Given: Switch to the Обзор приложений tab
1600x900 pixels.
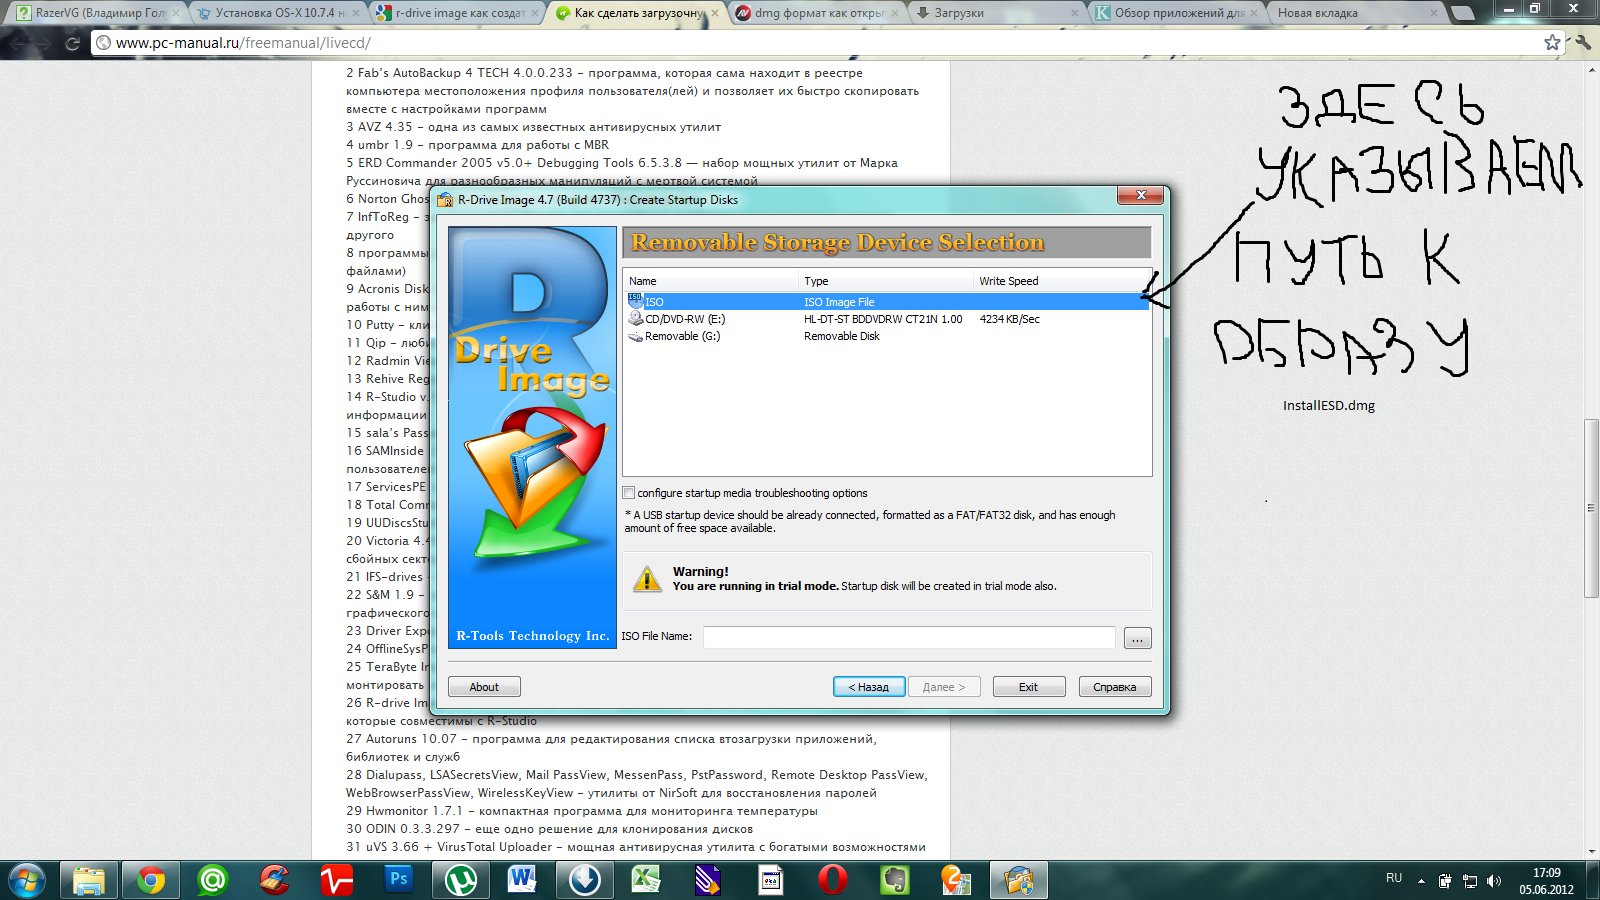Looking at the screenshot, I should pos(1178,13).
